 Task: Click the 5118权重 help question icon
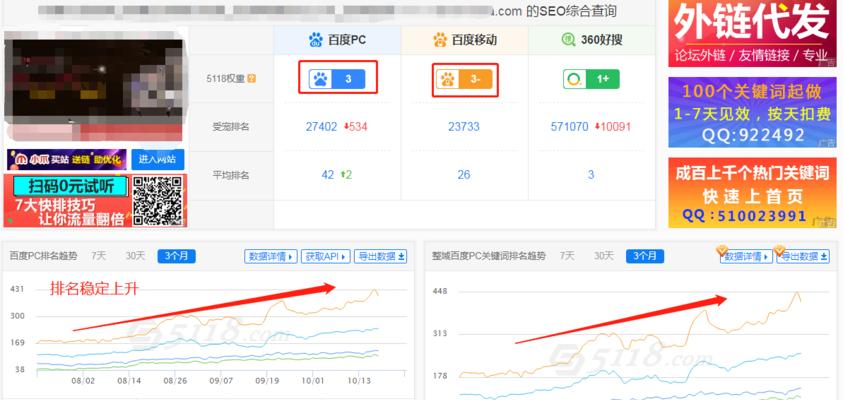tap(251, 78)
